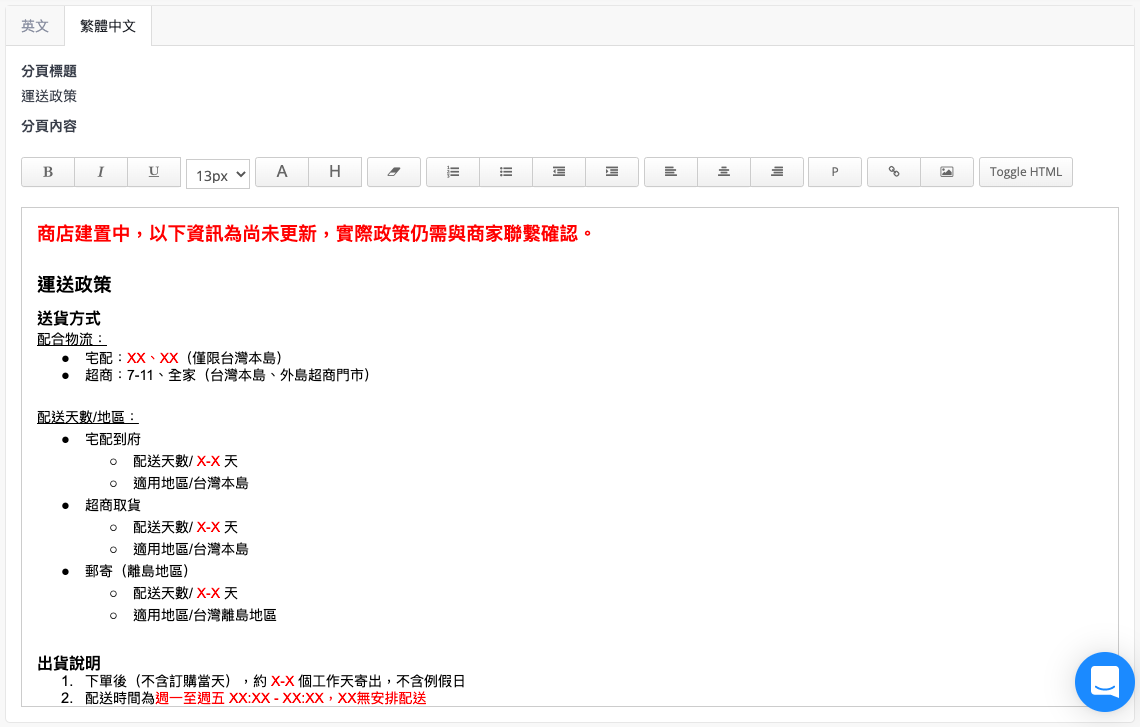Clear formatting using the eraser icon
This screenshot has height=727, width=1140.
coord(394,172)
